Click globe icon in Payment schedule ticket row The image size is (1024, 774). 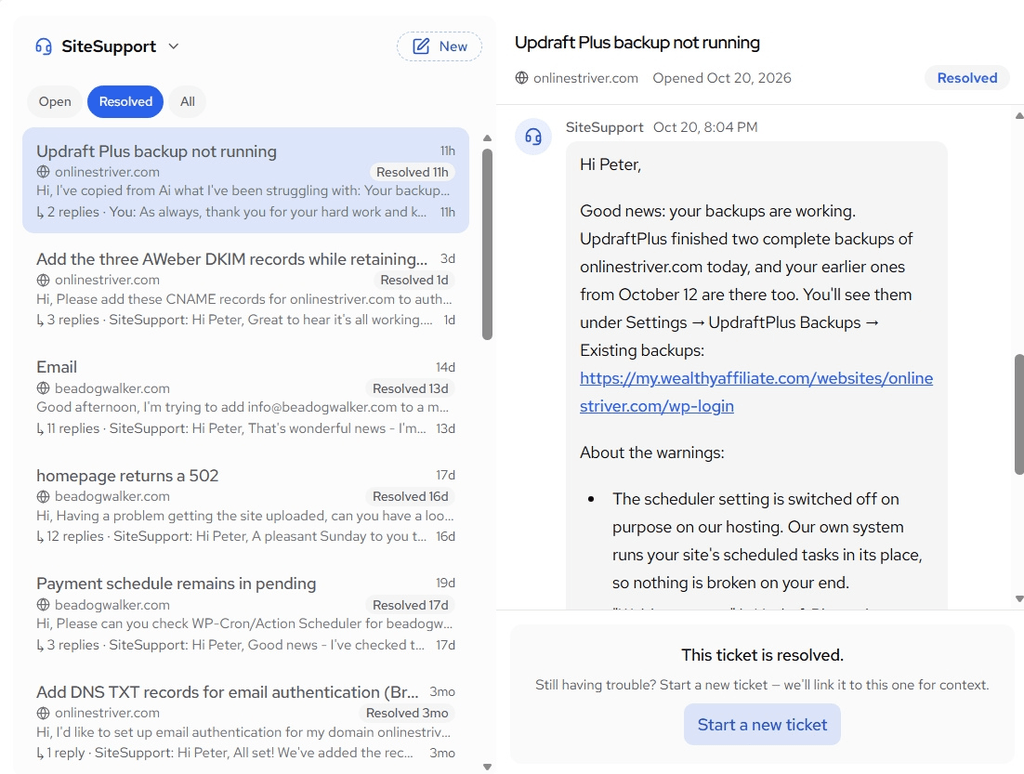point(43,605)
